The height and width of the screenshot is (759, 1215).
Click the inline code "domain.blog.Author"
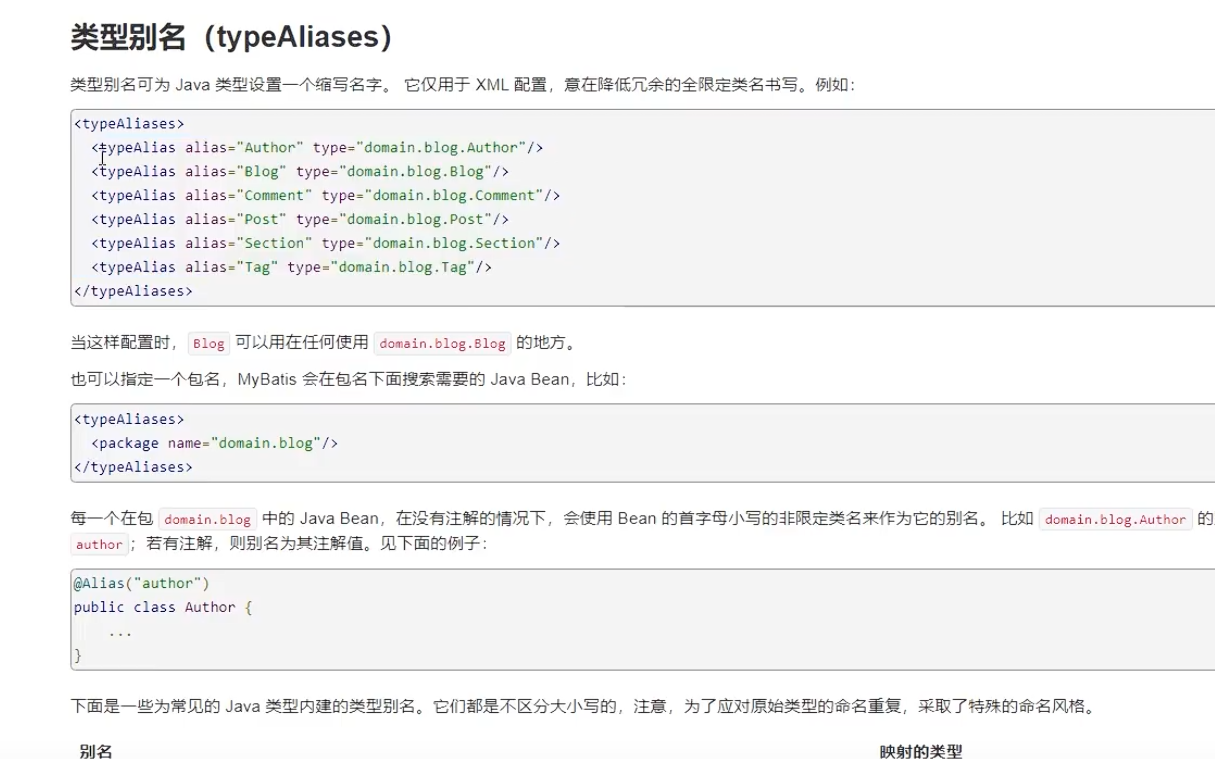1115,519
